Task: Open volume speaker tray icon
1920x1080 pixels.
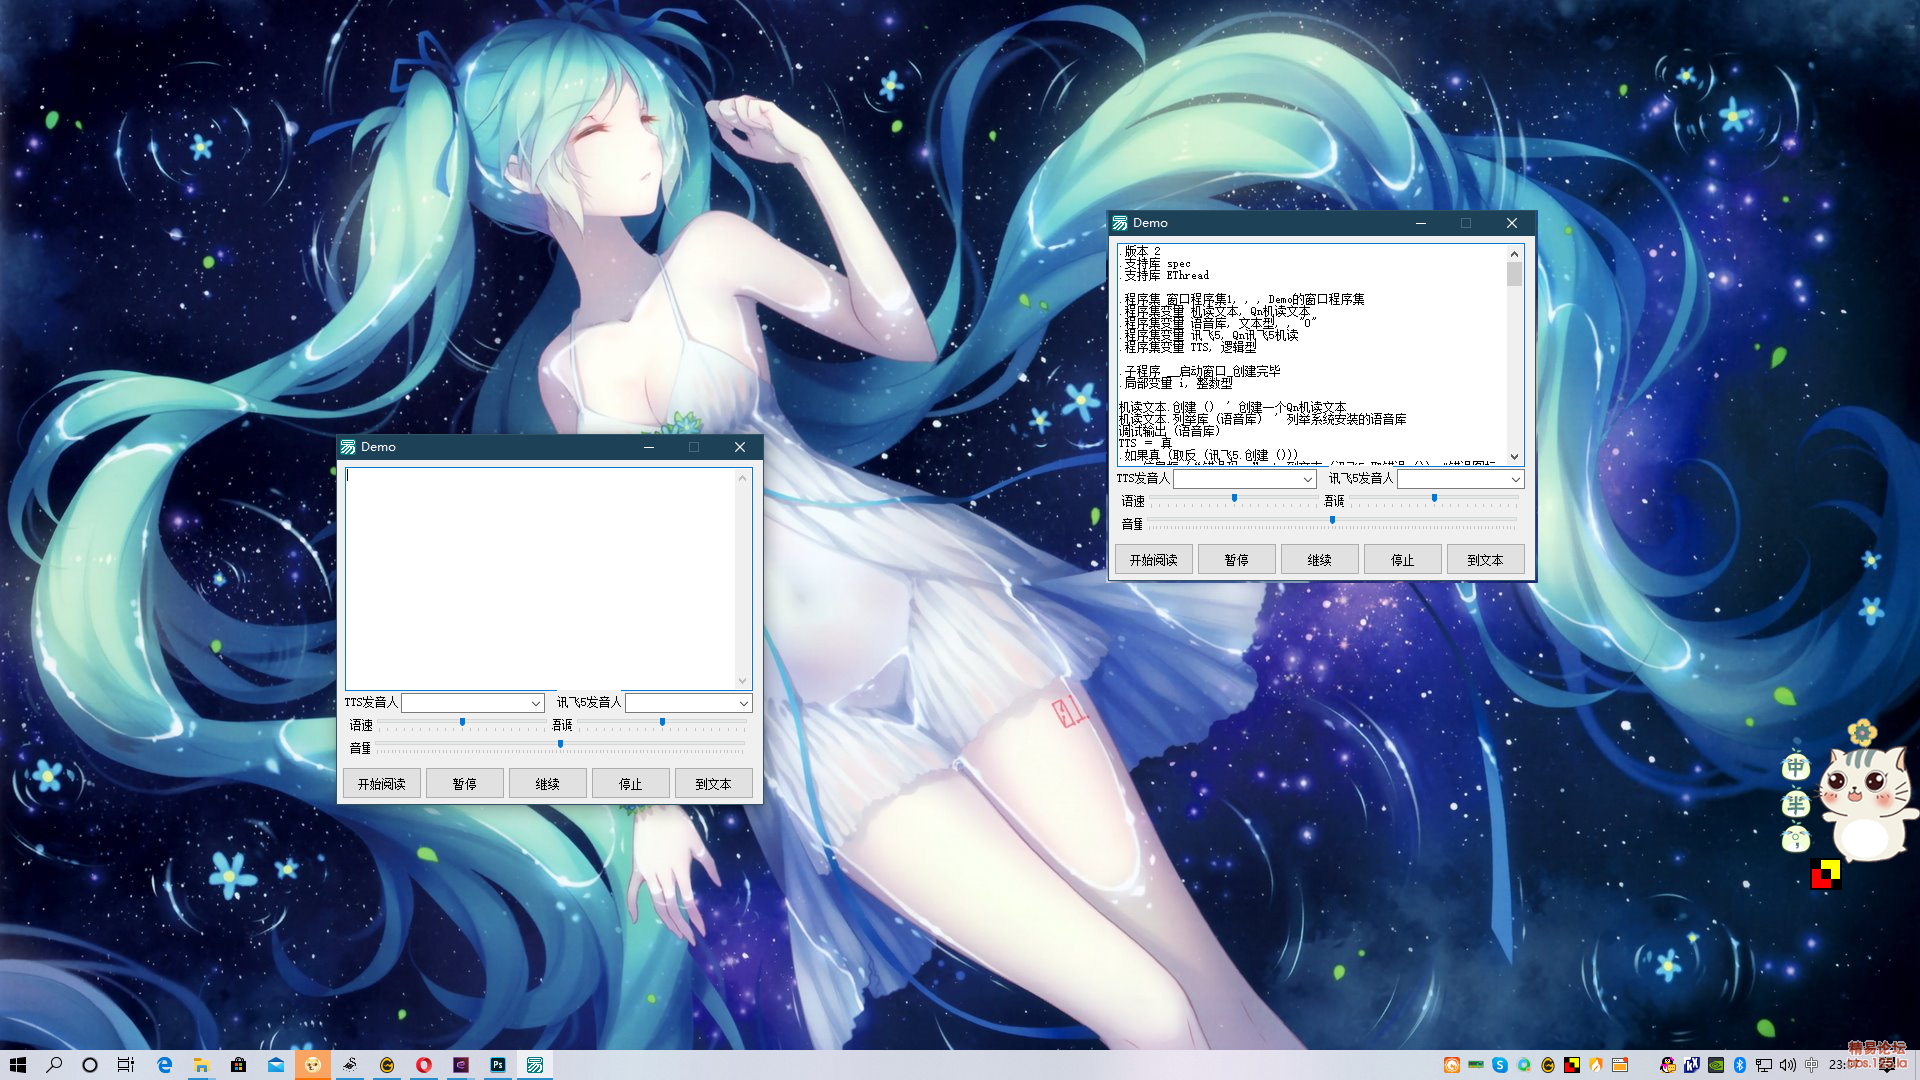Action: pos(1788,1065)
